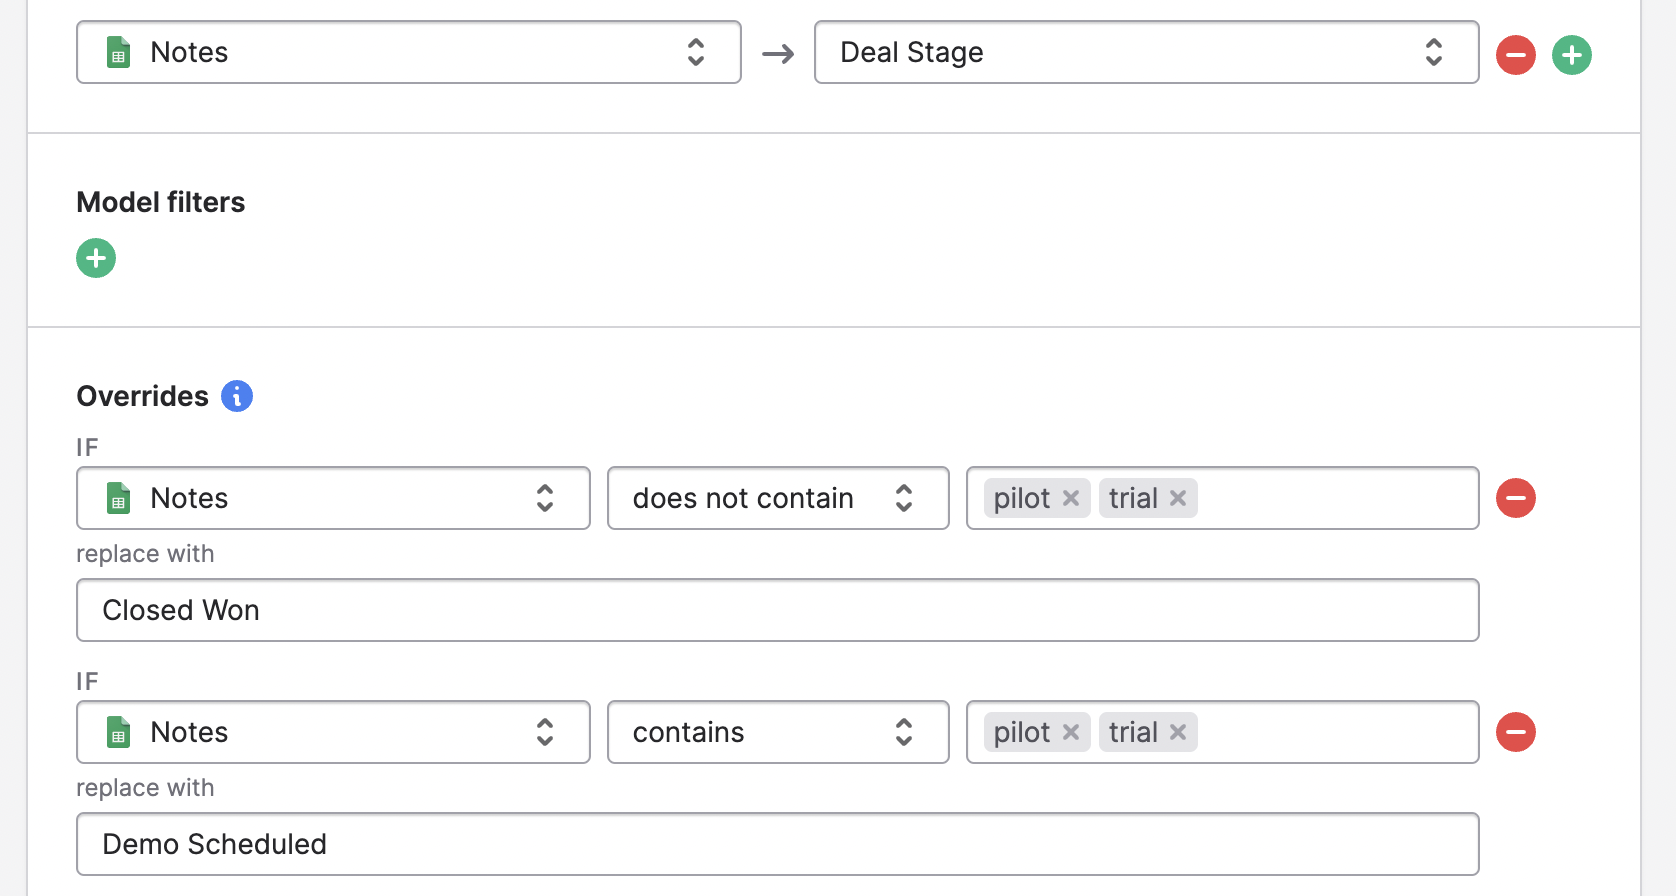Open the Deal Stage destination dropdown
This screenshot has width=1676, height=896.
(x=1146, y=52)
